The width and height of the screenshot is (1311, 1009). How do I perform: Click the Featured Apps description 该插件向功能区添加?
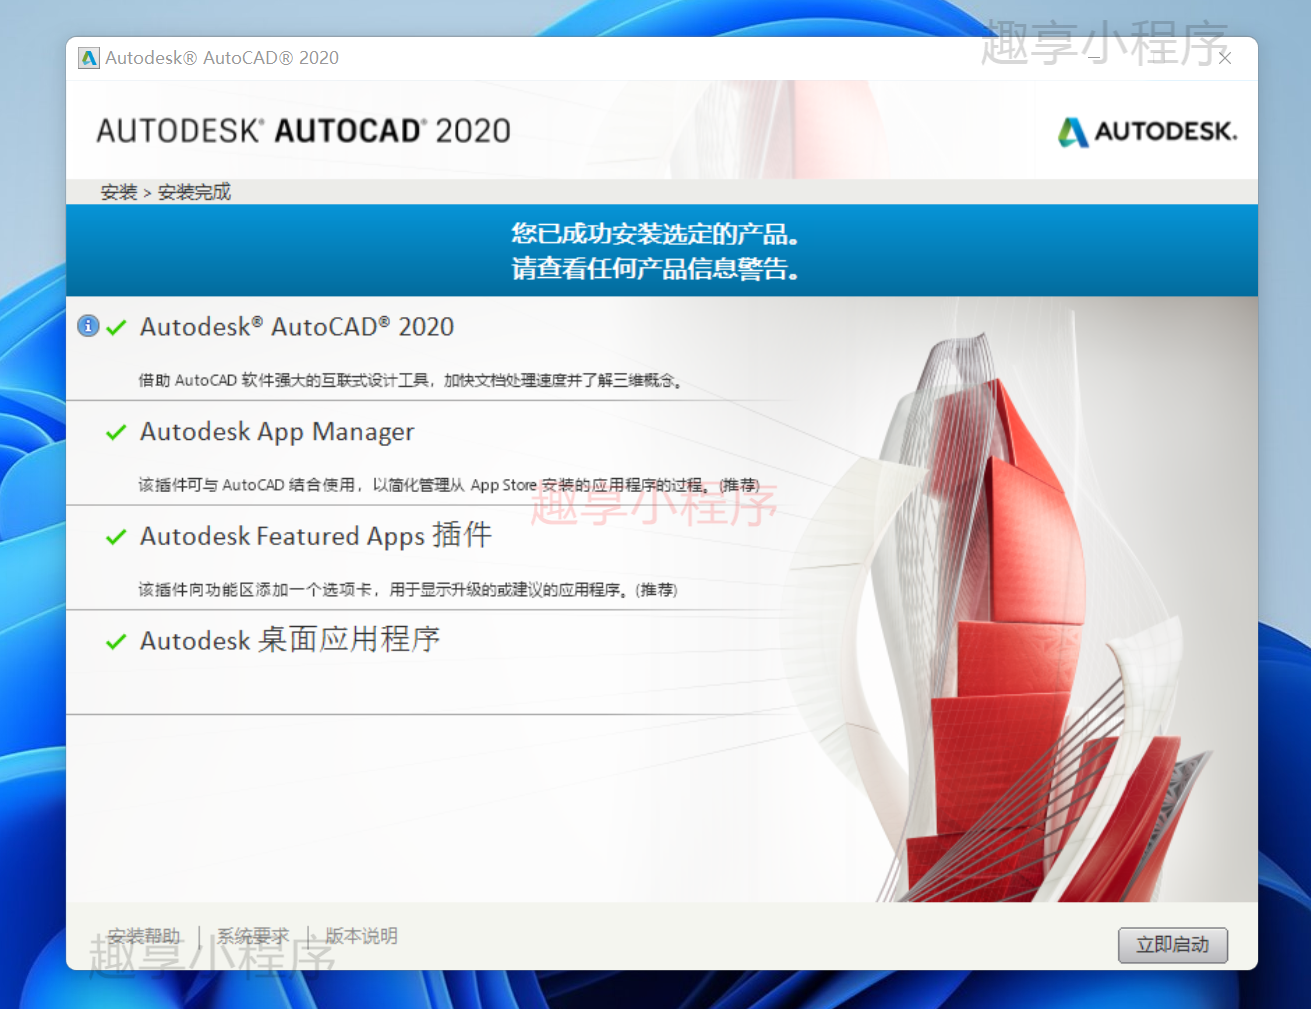point(408,590)
